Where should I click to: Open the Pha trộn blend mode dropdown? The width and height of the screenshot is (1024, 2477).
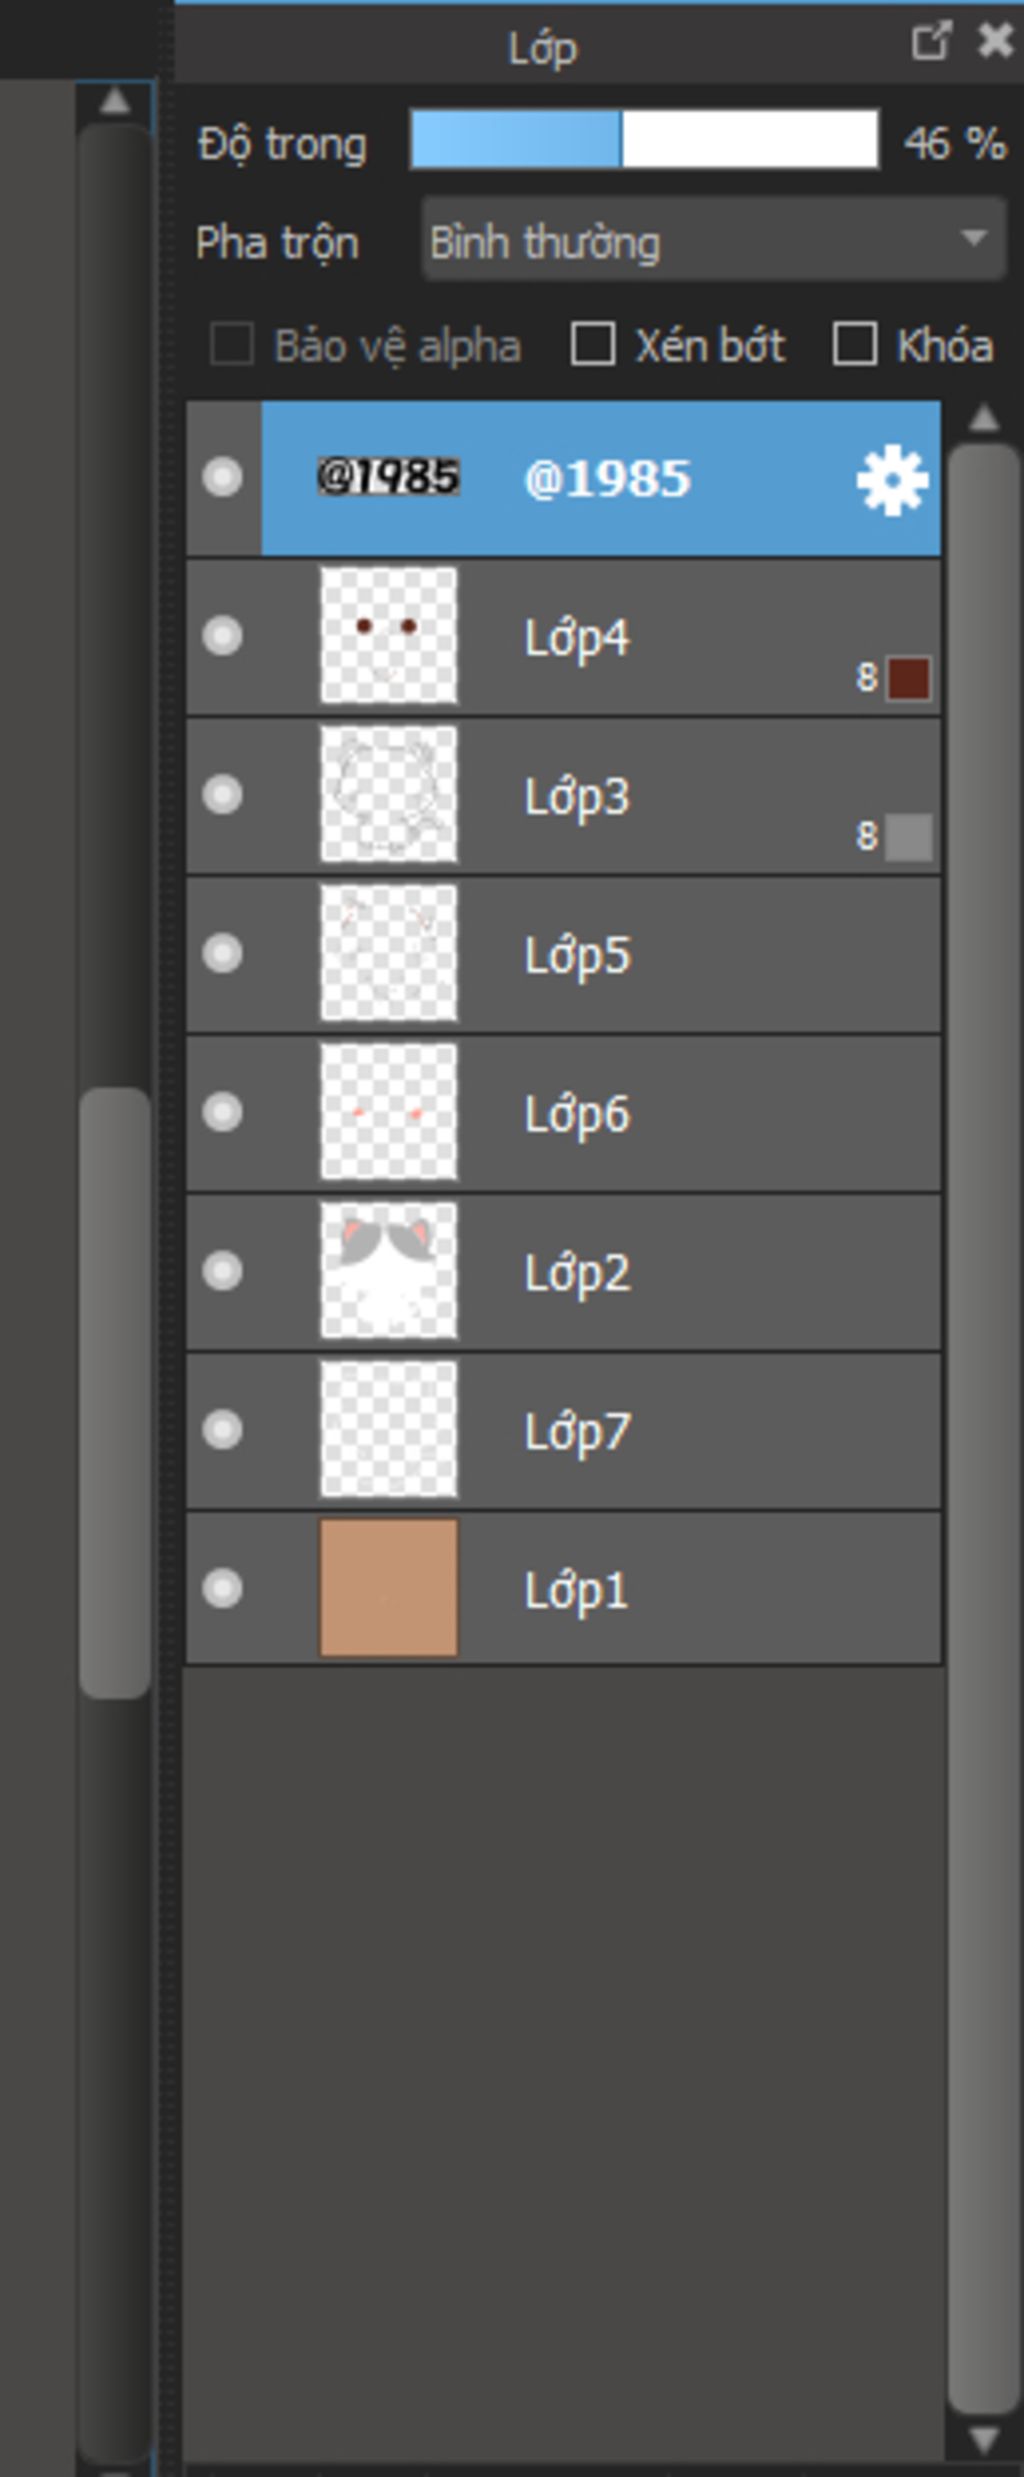[x=714, y=240]
